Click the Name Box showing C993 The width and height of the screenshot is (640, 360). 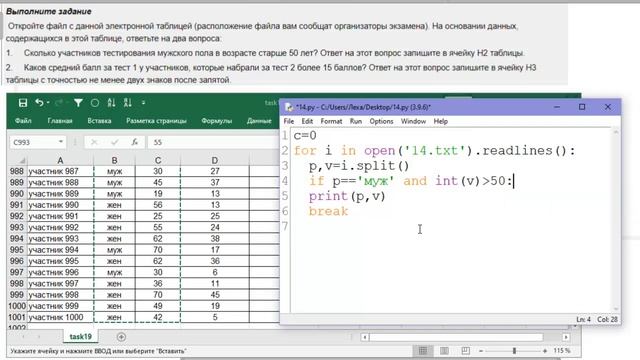pyautogui.click(x=37, y=142)
